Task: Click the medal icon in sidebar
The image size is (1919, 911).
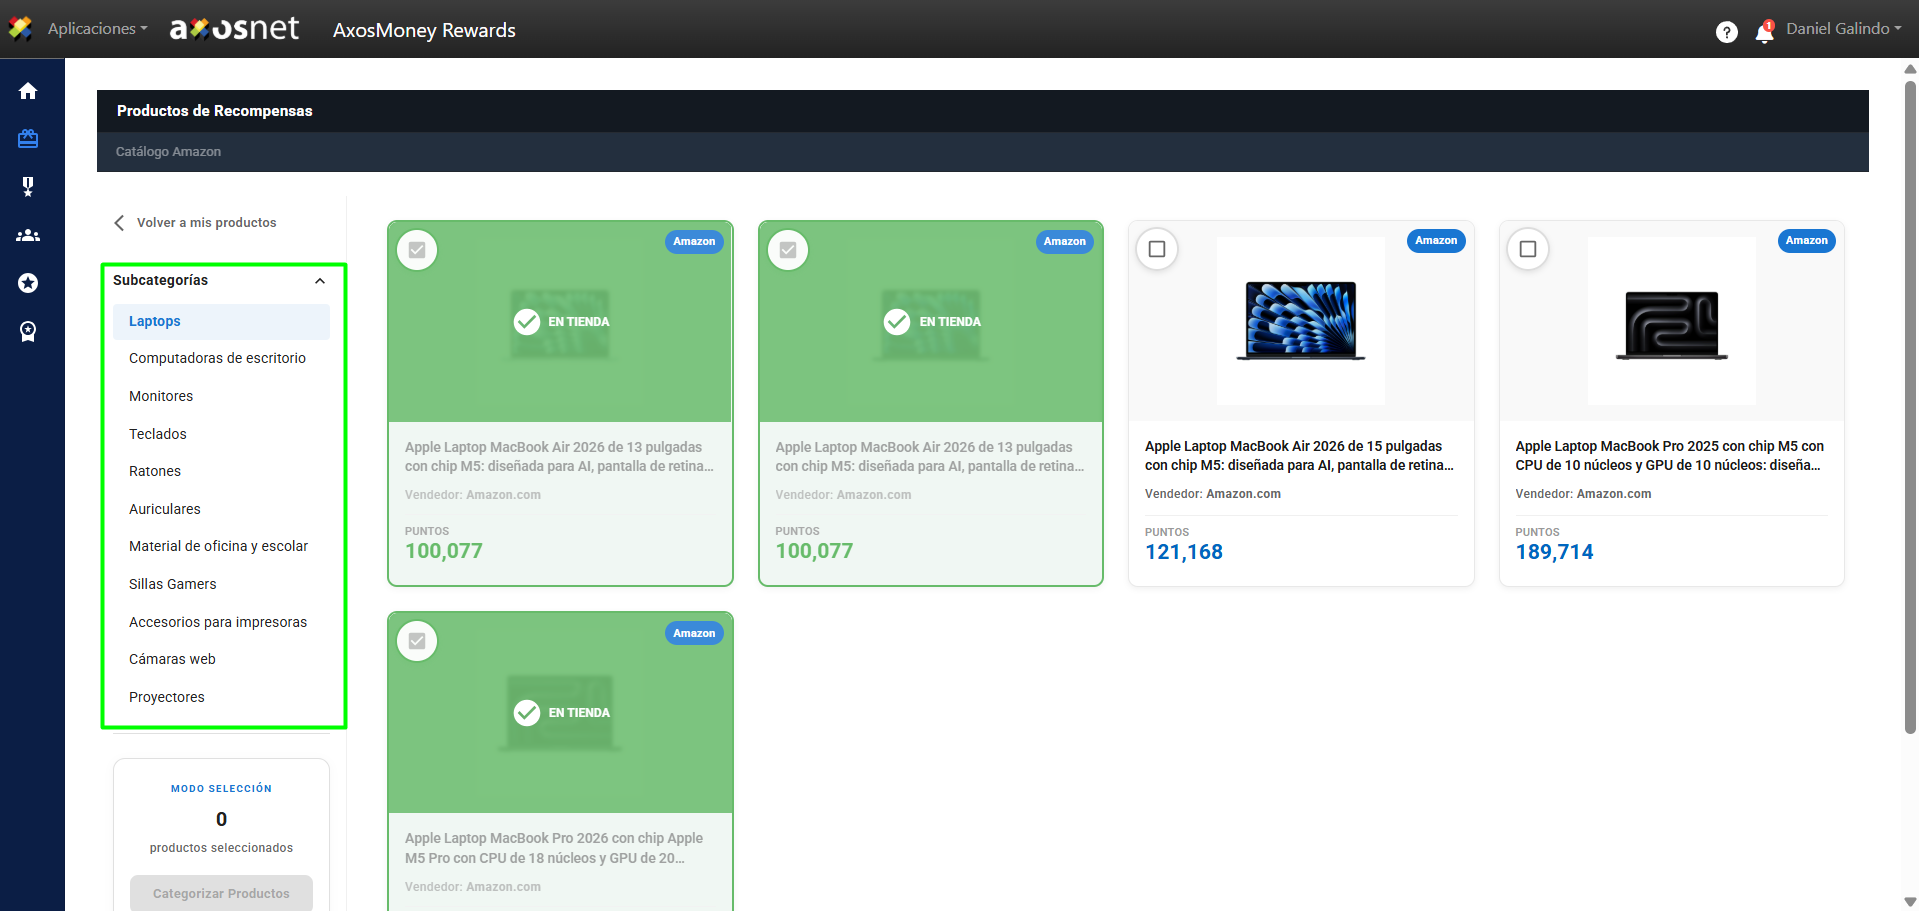Action: pos(28,187)
